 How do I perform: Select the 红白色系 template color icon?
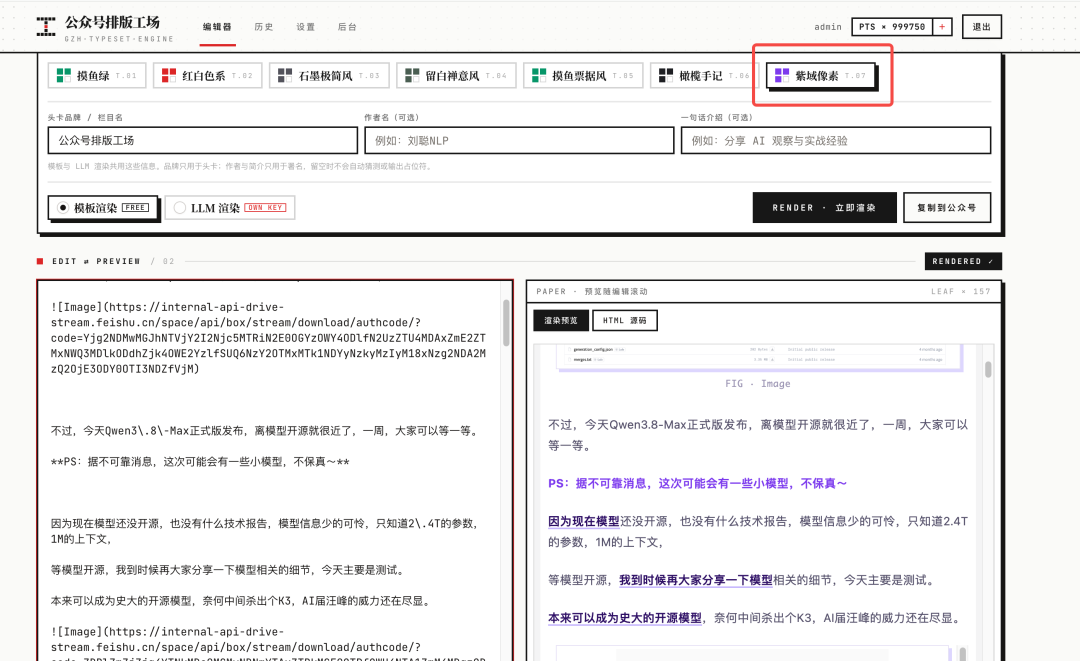pos(169,76)
